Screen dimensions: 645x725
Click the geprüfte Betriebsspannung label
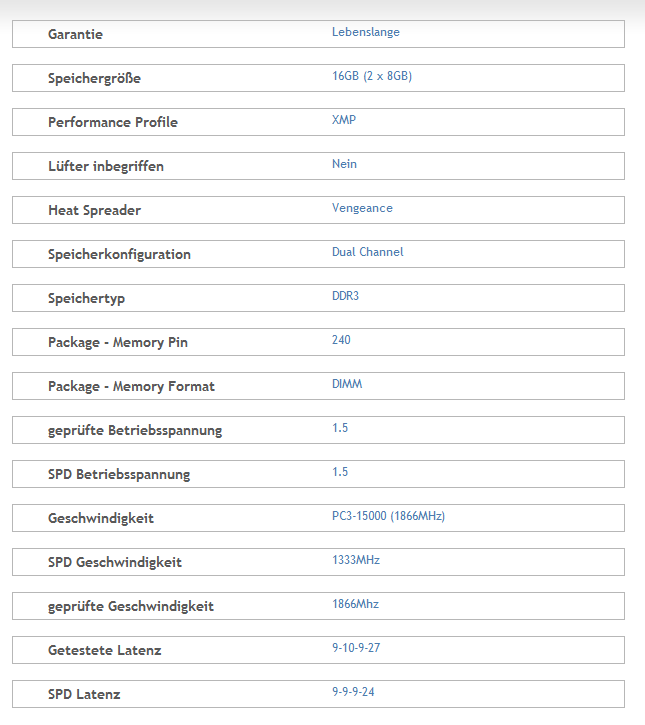coord(135,430)
